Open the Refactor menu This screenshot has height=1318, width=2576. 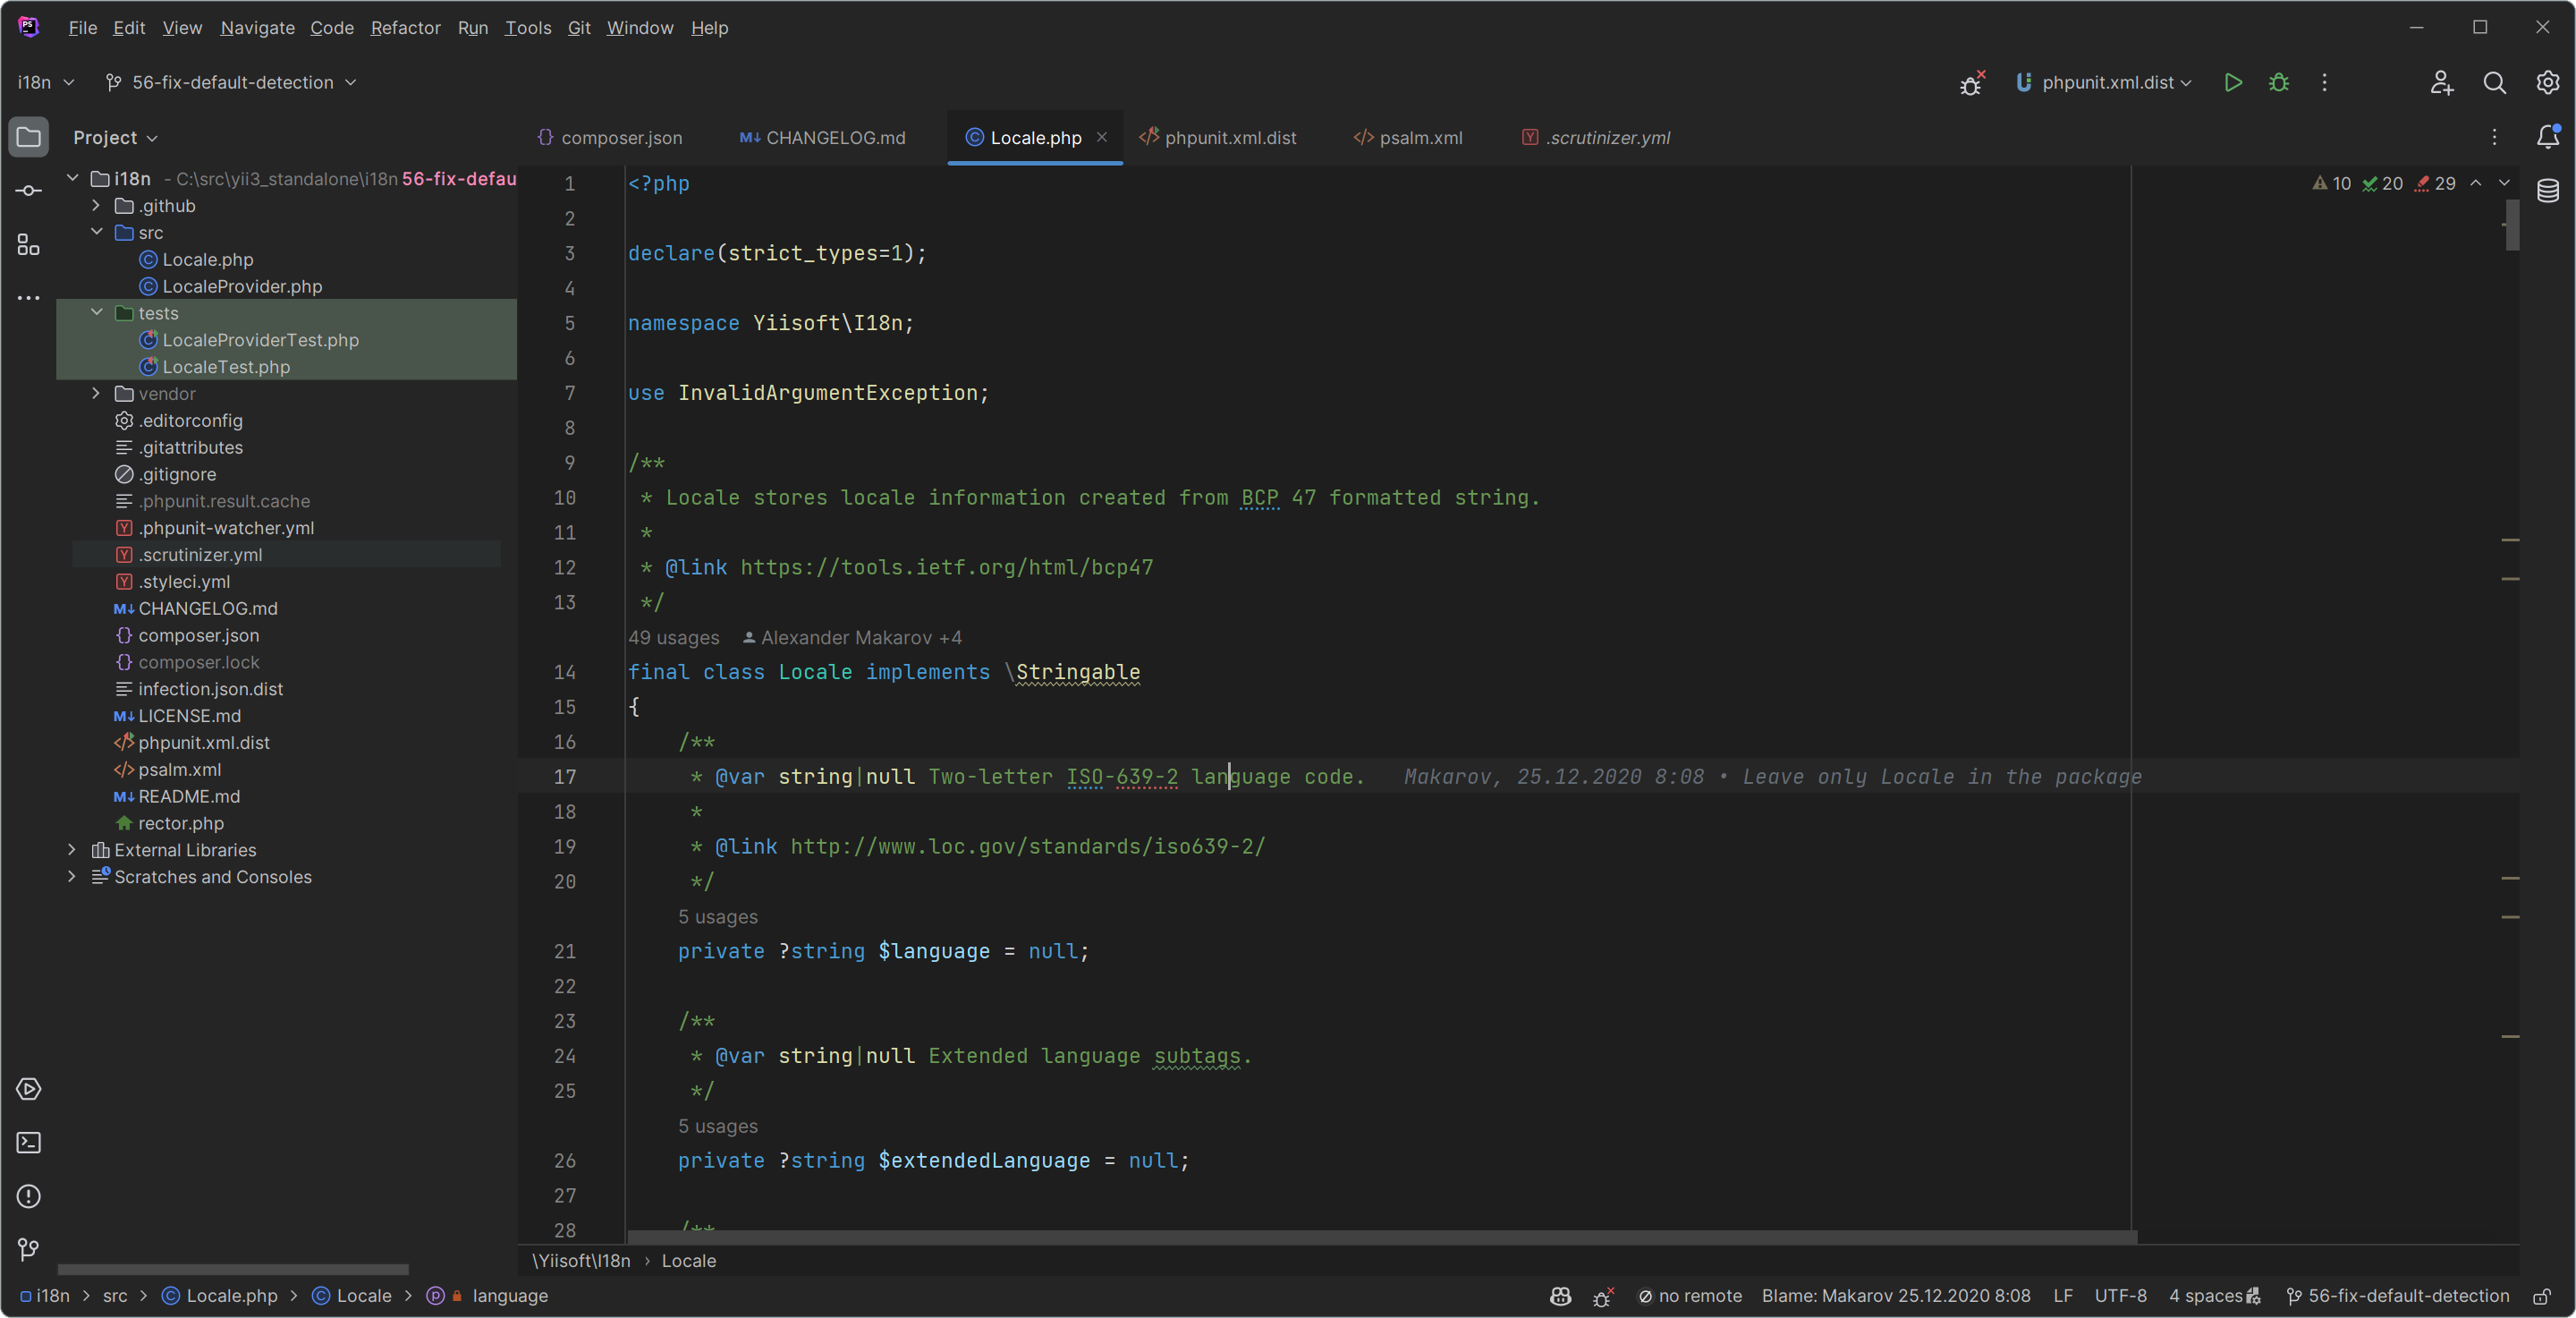pyautogui.click(x=404, y=27)
